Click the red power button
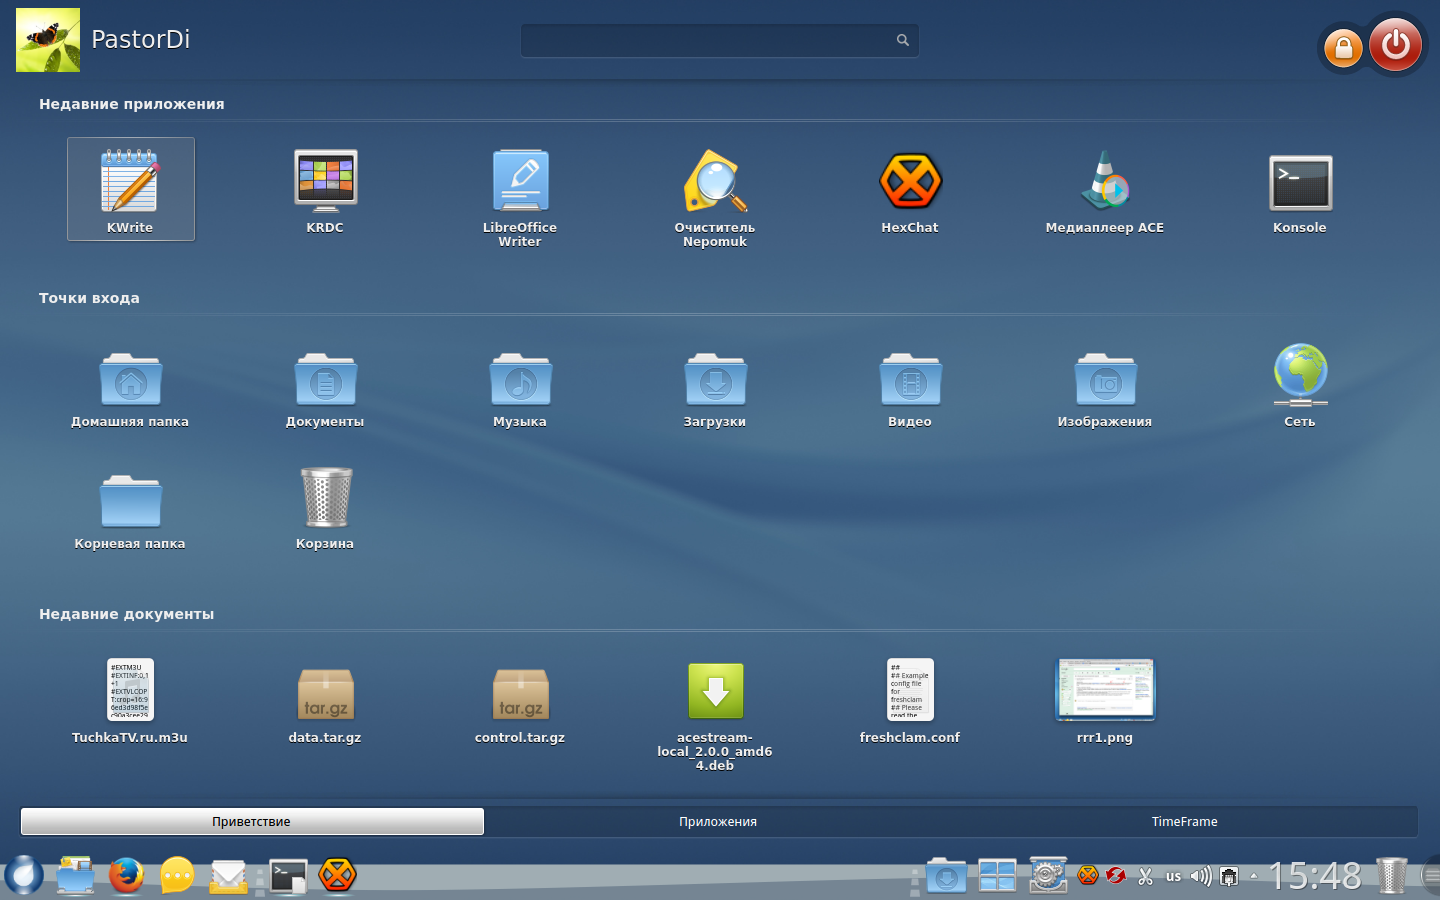 1395,44
